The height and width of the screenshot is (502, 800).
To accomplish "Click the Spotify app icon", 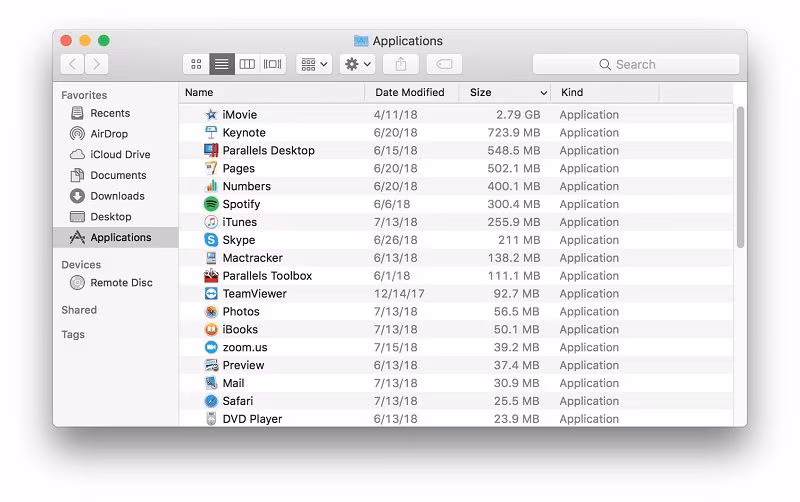I will tap(211, 204).
